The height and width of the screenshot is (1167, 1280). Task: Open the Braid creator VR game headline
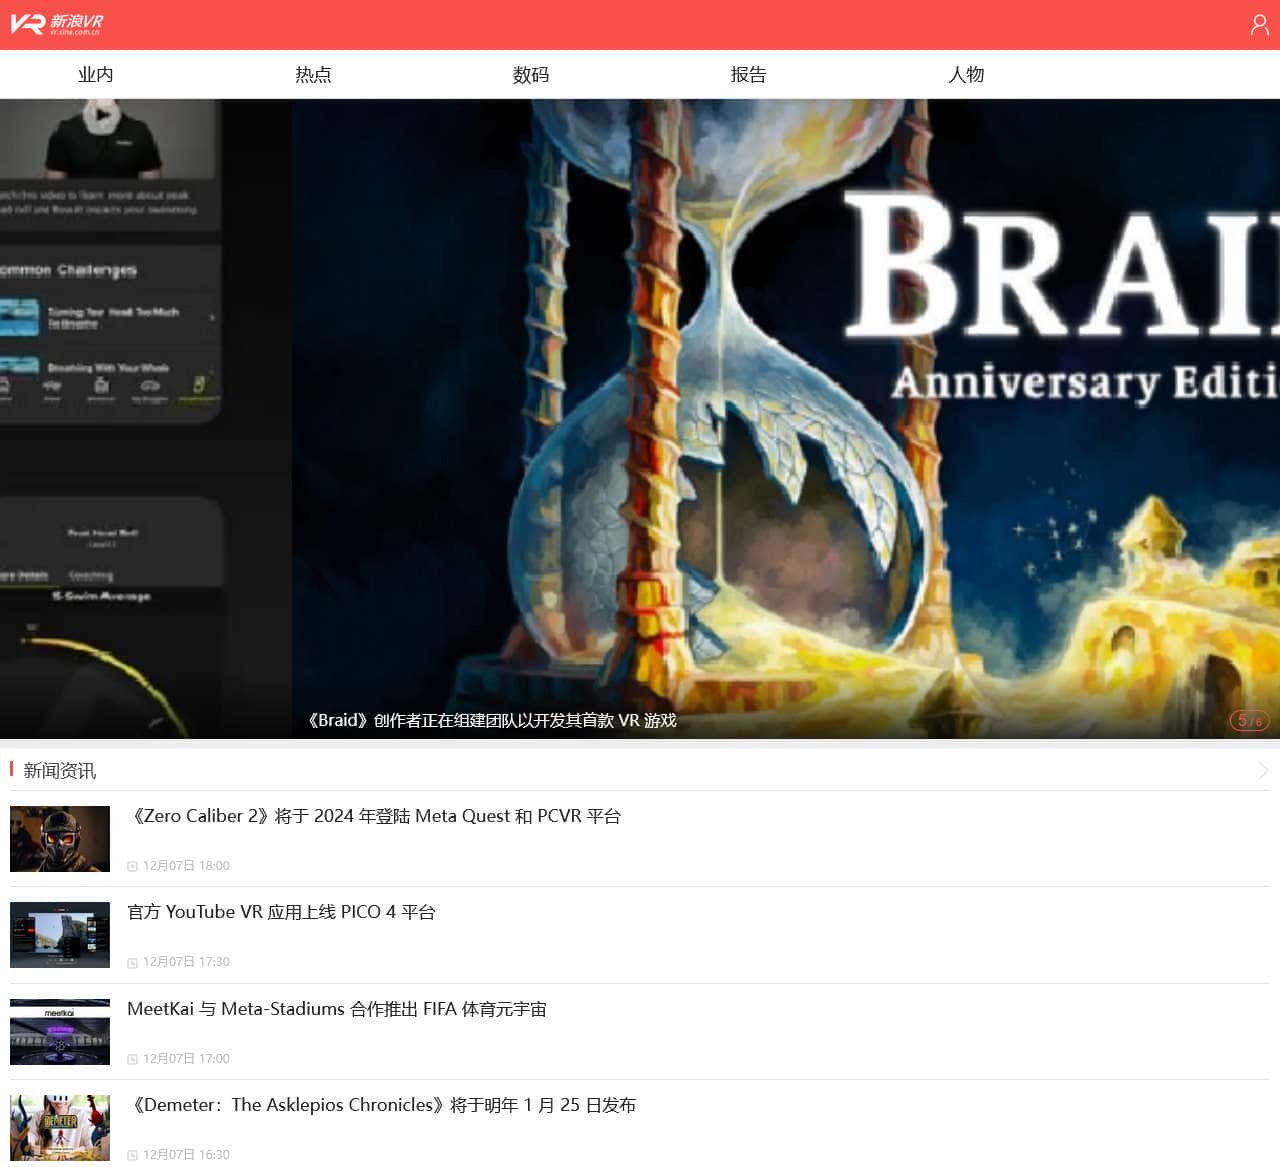490,720
